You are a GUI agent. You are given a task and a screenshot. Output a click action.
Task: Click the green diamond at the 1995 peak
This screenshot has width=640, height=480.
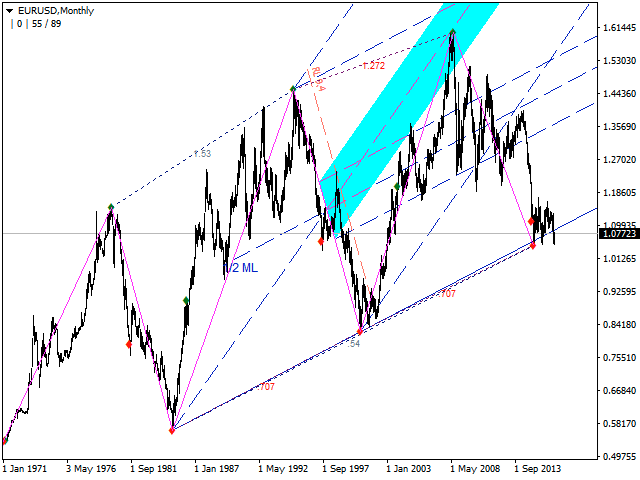tap(293, 89)
